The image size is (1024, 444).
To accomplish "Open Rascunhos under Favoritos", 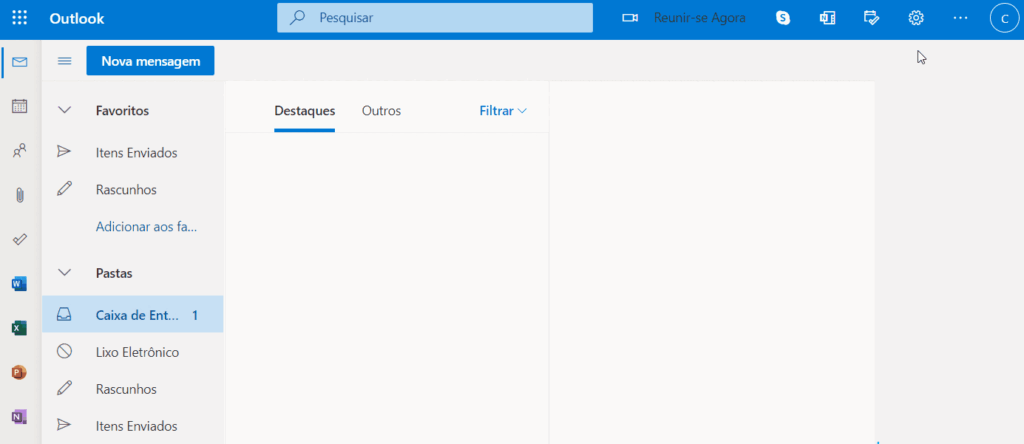I will tap(133, 190).
